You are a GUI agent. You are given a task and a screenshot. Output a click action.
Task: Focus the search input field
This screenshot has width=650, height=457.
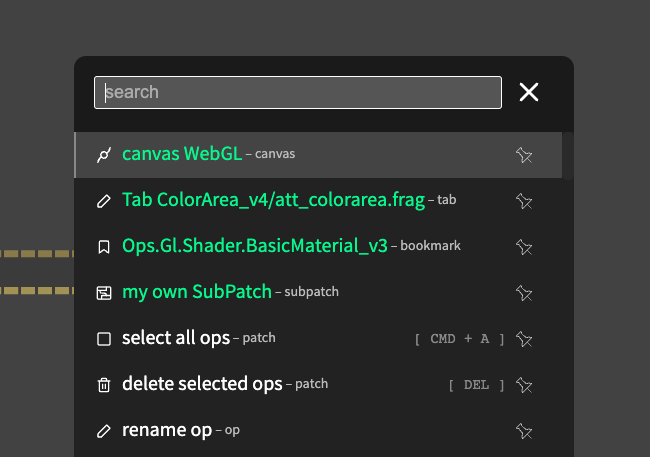tap(298, 92)
